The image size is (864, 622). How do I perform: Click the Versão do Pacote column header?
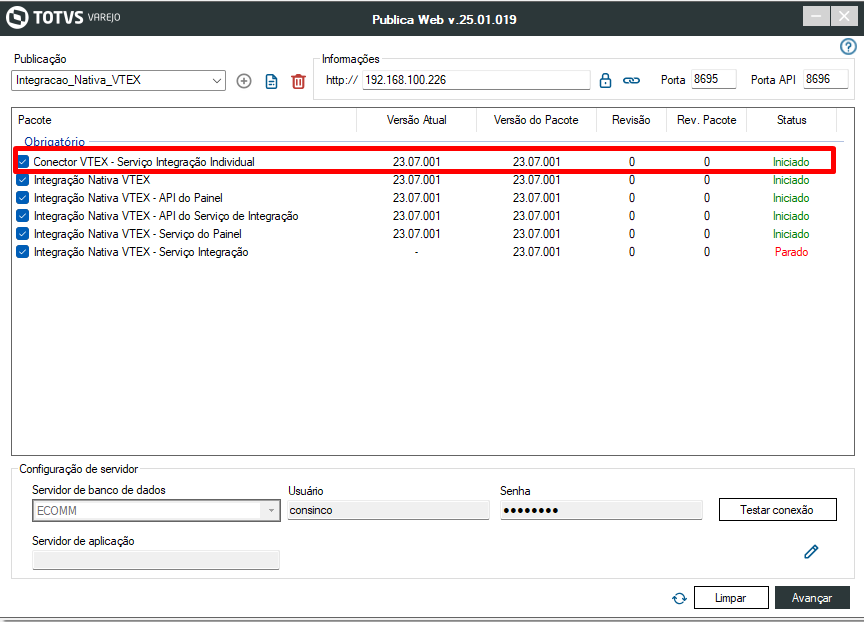(536, 120)
